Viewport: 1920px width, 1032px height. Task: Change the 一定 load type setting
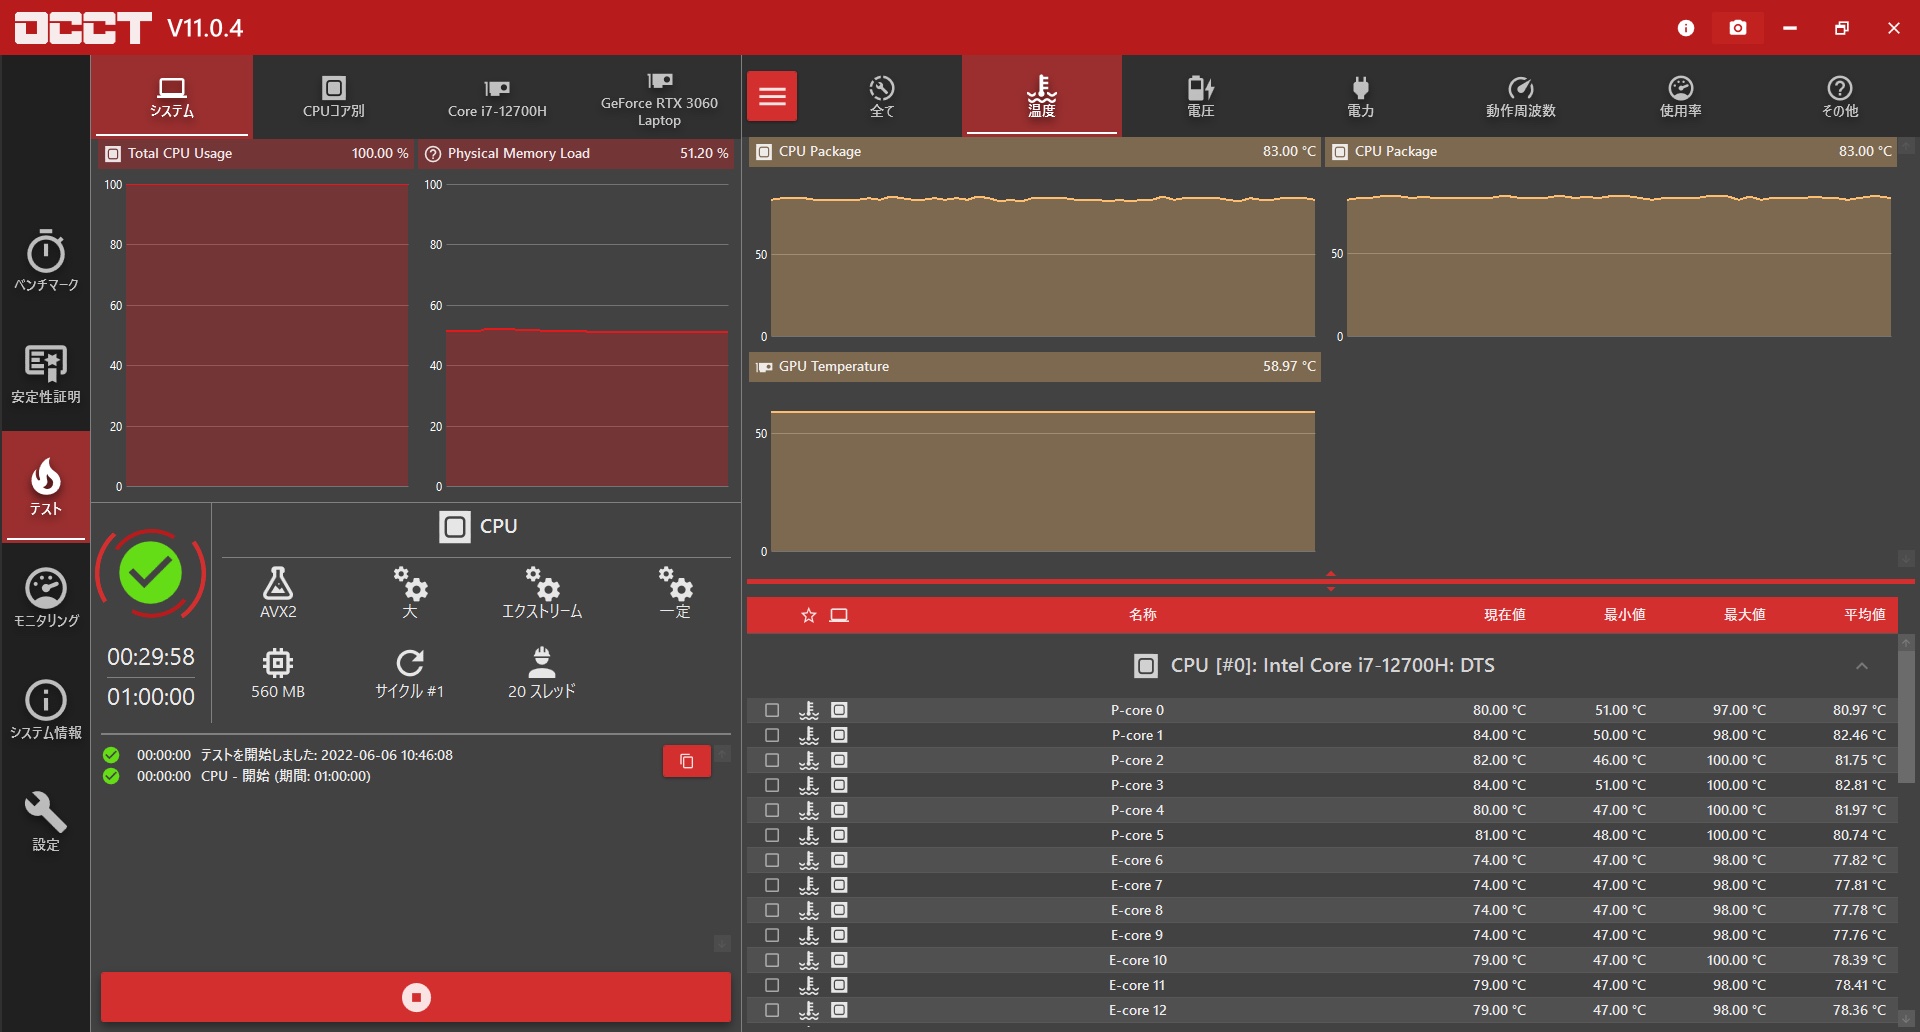[x=675, y=592]
